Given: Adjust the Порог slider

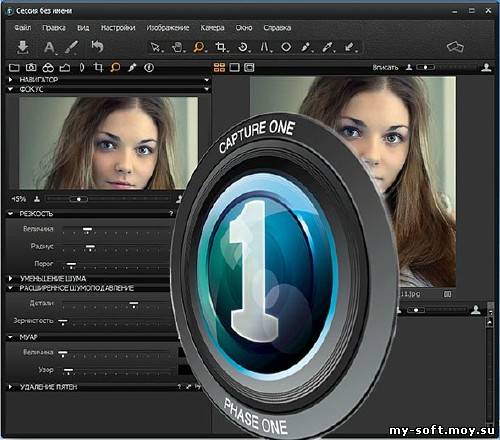Looking at the screenshot, I should (71, 265).
